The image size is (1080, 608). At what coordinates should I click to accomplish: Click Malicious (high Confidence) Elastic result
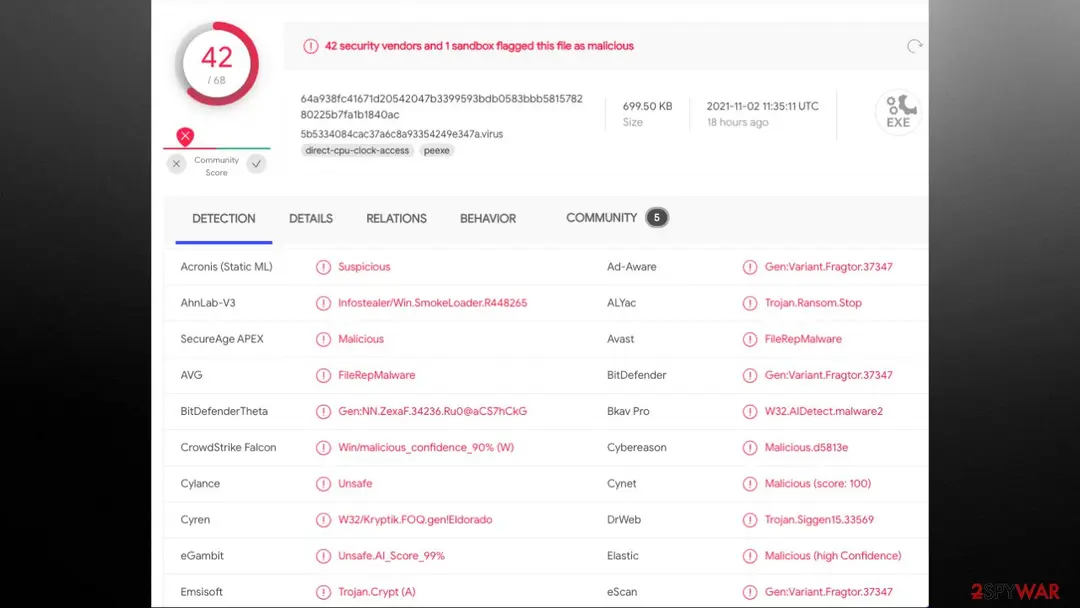pyautogui.click(x=833, y=556)
